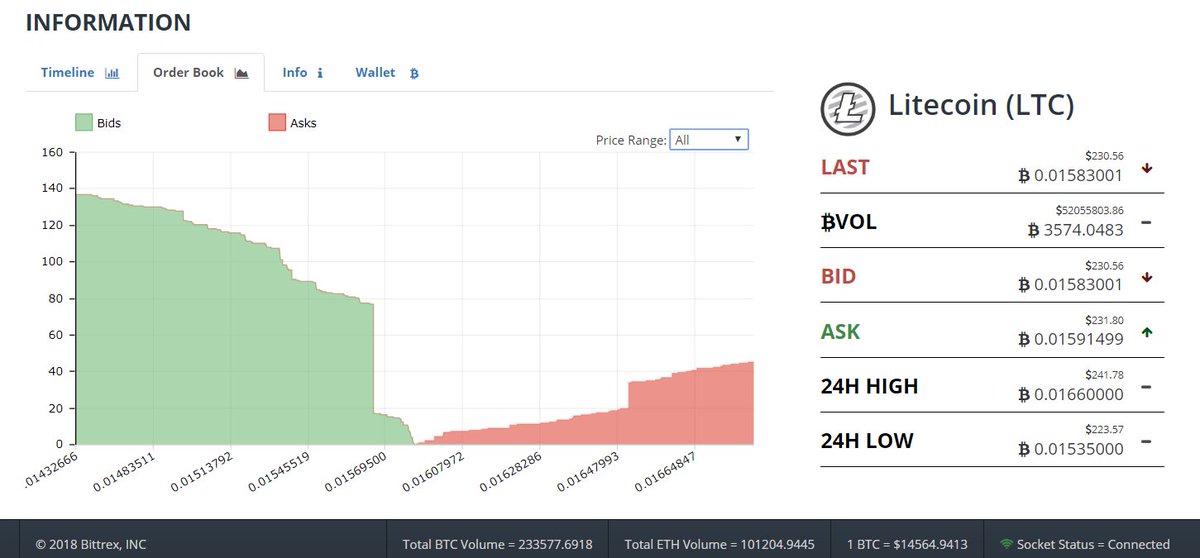
Task: Switch to the Order Book tab
Action: point(200,72)
